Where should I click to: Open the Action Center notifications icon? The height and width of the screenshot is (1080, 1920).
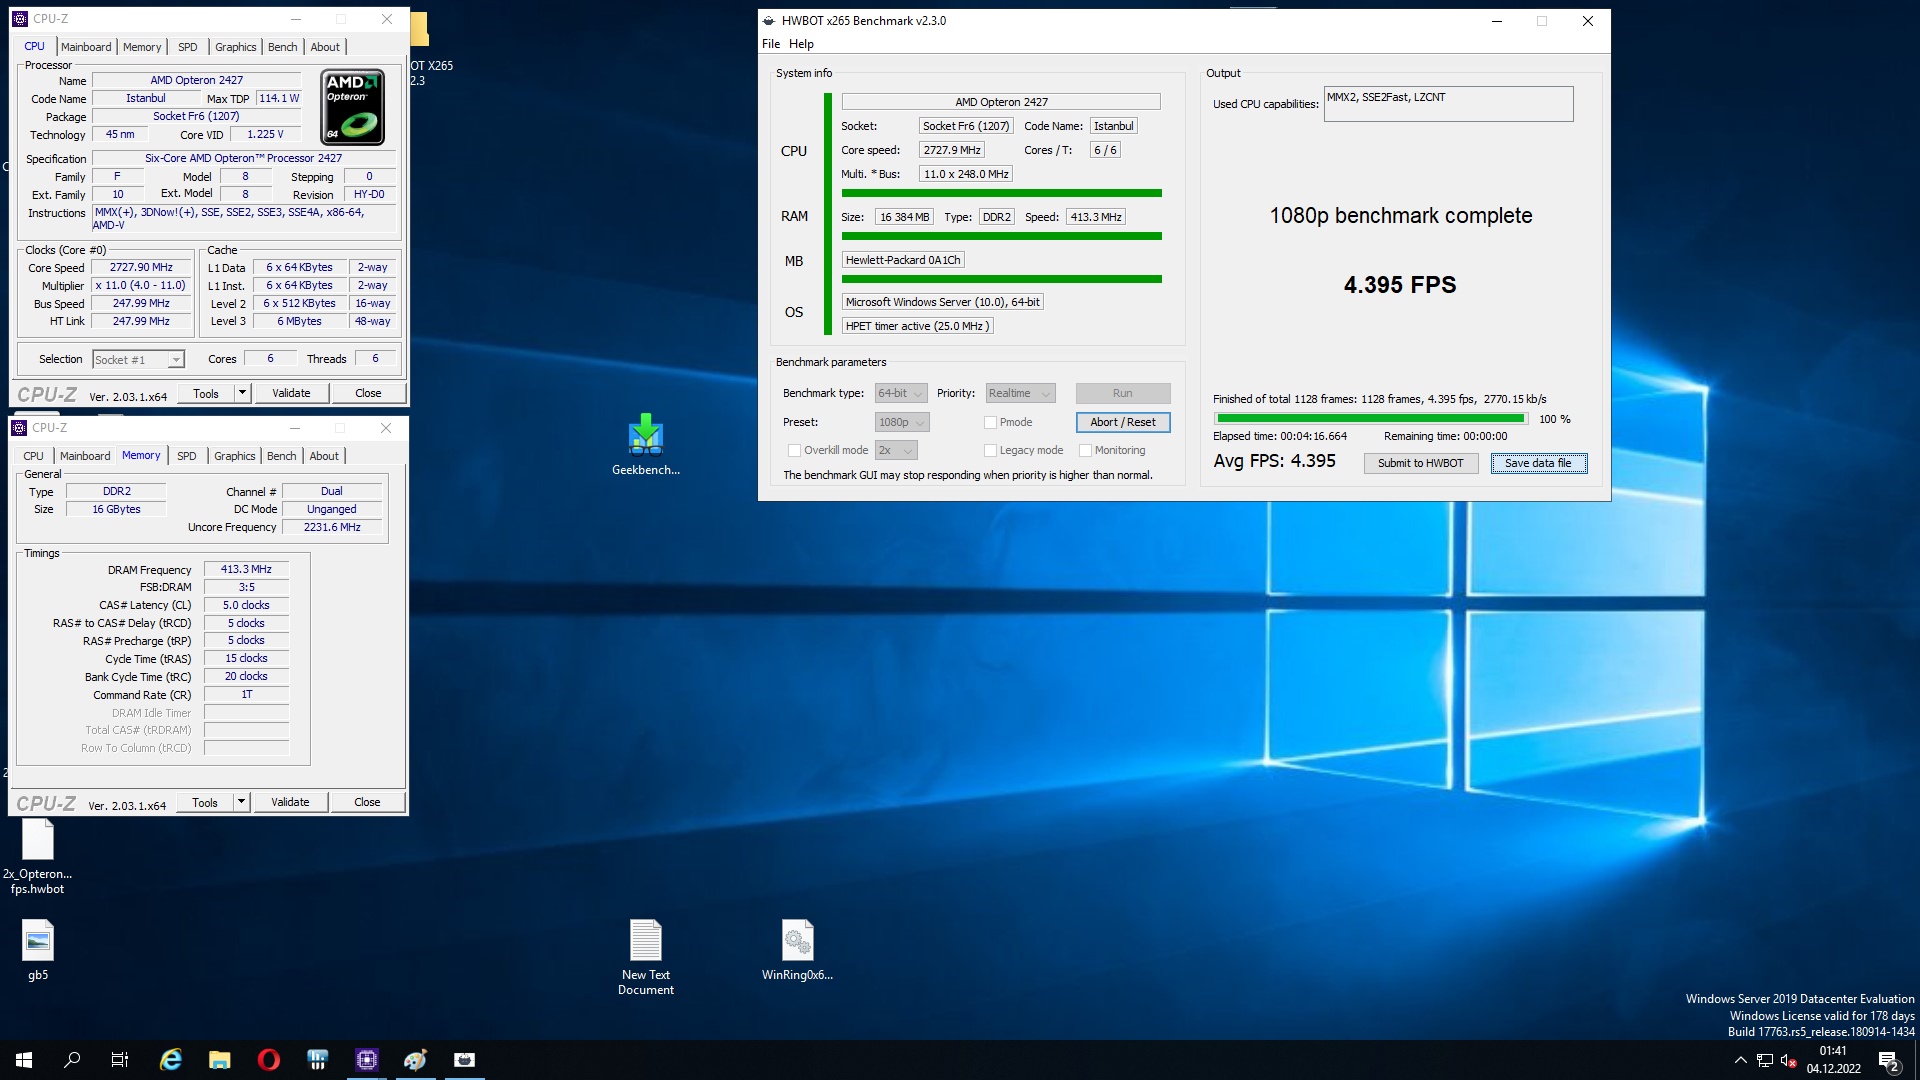coord(1889,1061)
